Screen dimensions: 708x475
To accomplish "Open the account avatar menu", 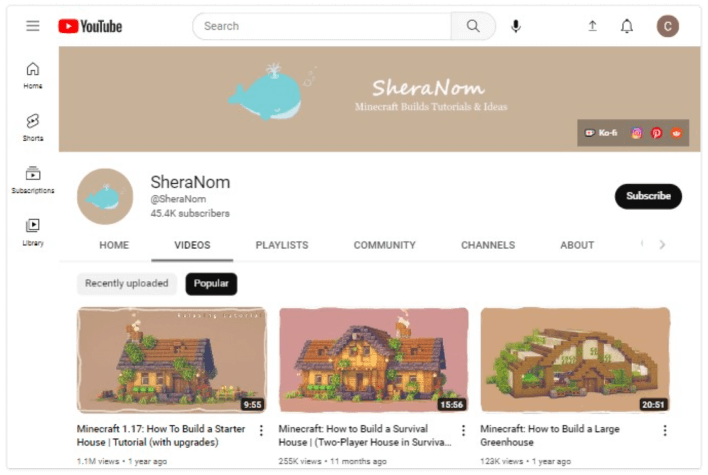I will pyautogui.click(x=667, y=26).
